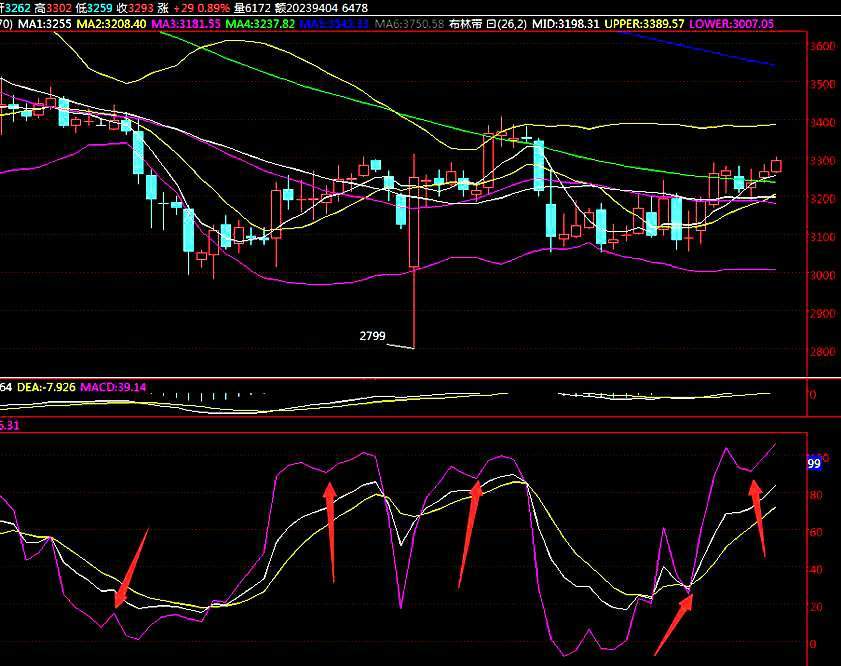Click the MACD panel's 0 axis label
The width and height of the screenshot is (841, 666).
[x=813, y=395]
